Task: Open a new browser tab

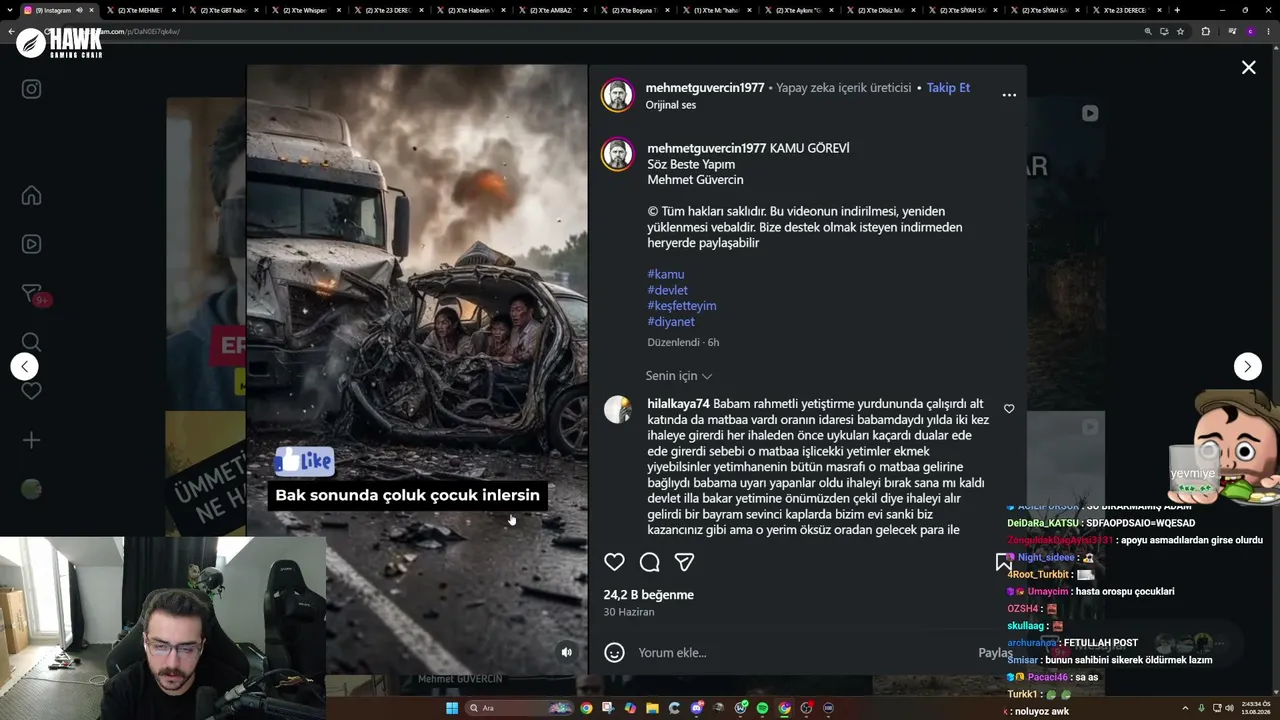Action: click(x=1177, y=10)
